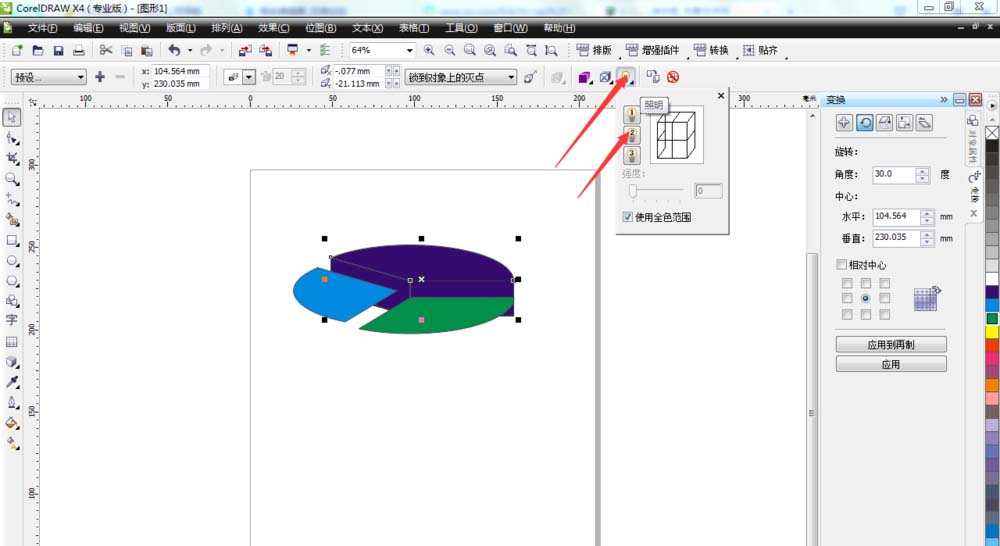The image size is (1000, 546).
Task: Cut the selected object
Action: point(106,50)
